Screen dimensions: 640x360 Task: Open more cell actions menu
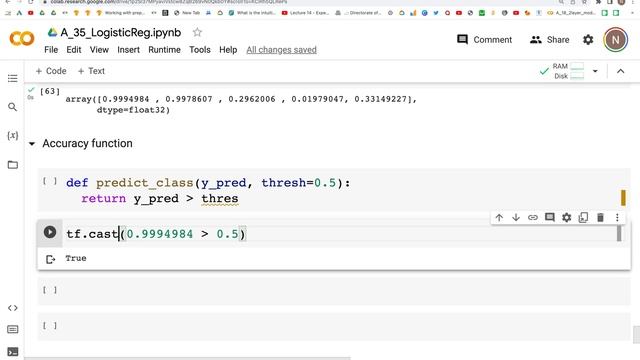[617, 218]
